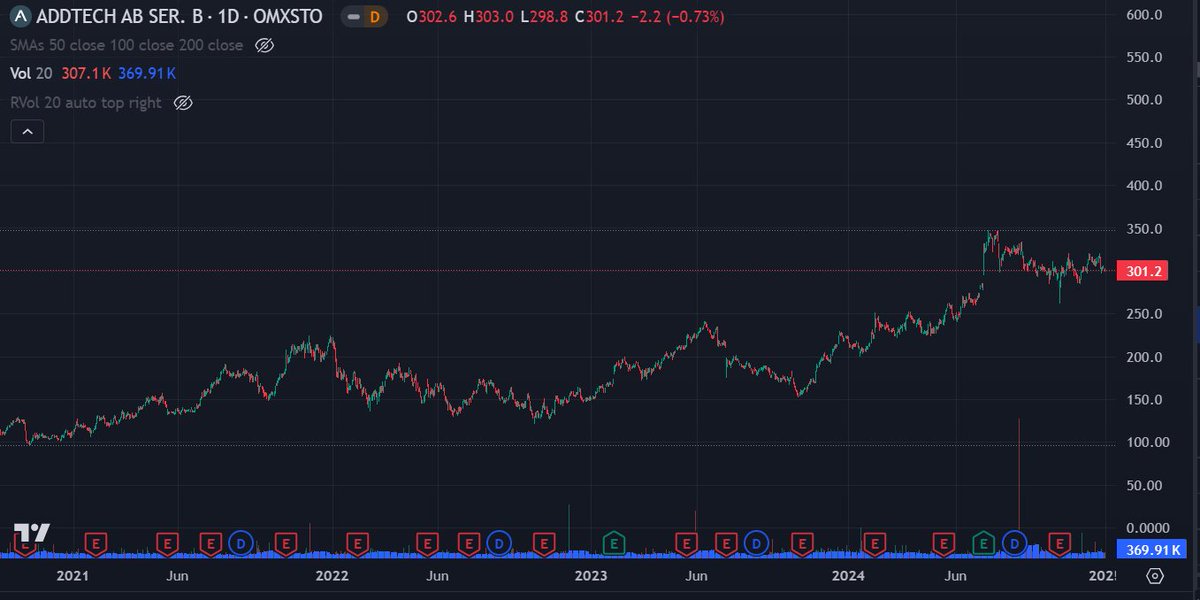Screen dimensions: 1200x600
Task: Click the red 301.2 current price label
Action: tap(1144, 271)
